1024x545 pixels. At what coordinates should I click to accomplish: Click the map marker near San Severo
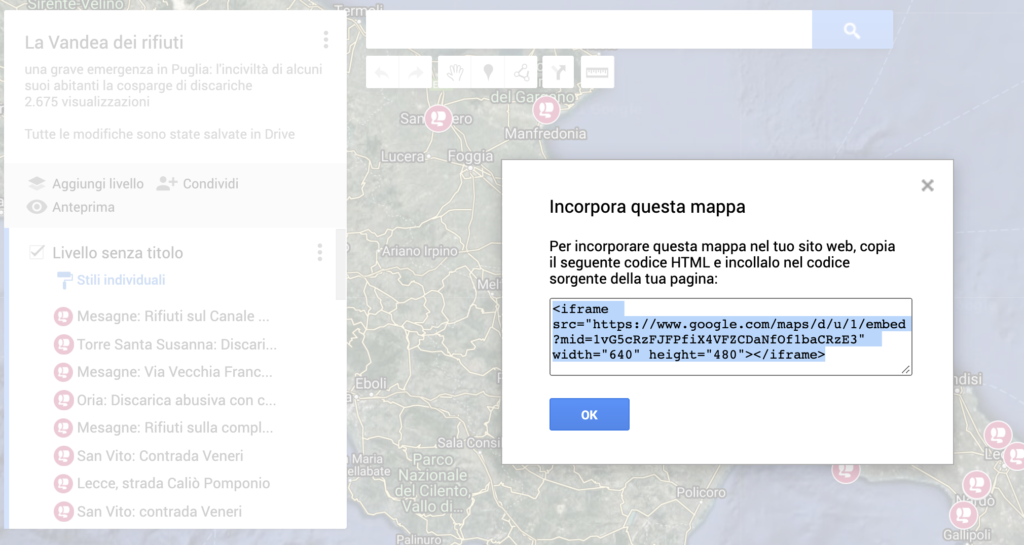click(438, 118)
